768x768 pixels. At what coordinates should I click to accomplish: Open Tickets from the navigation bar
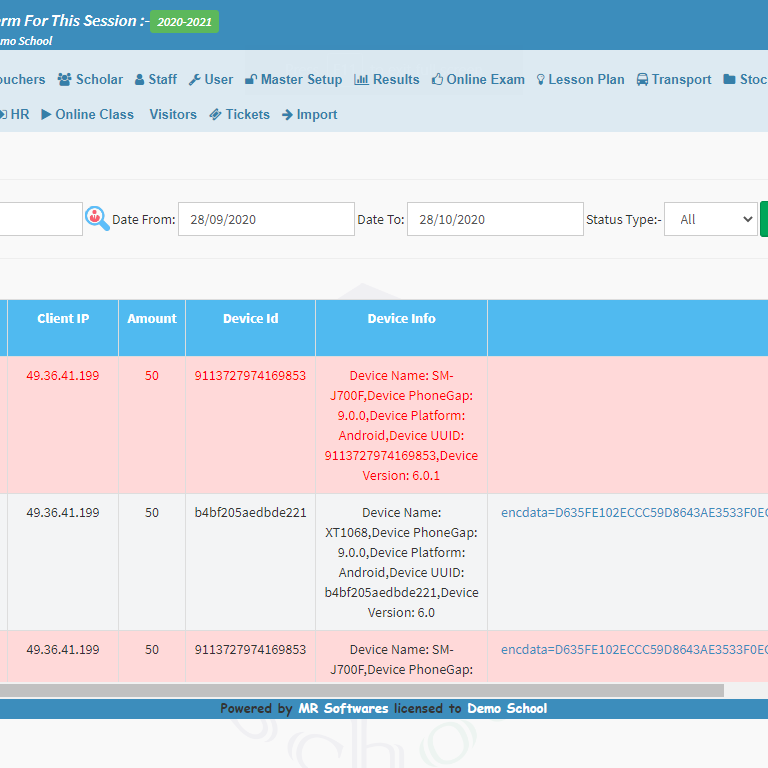[x=239, y=115]
